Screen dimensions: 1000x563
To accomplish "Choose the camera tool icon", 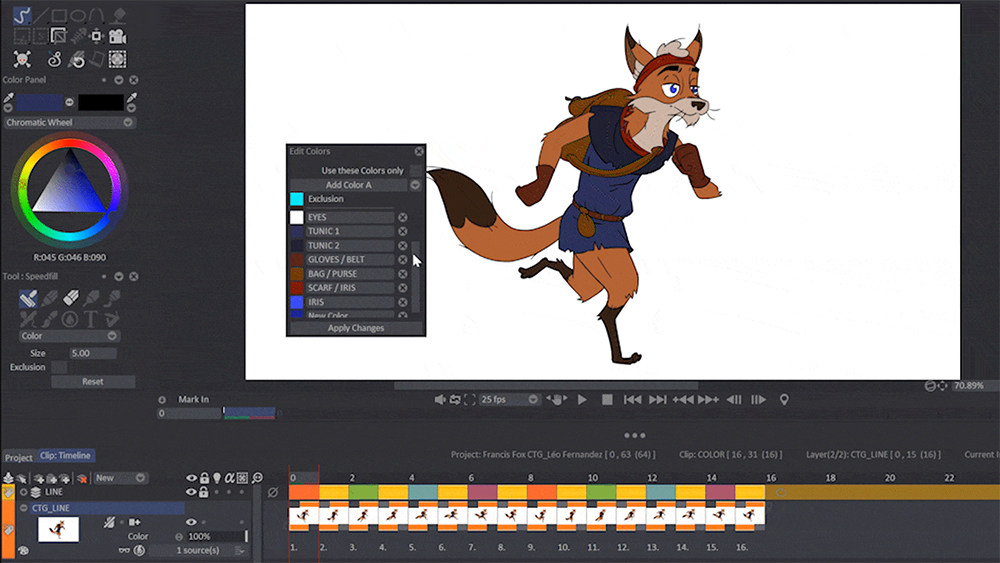I will (117, 36).
